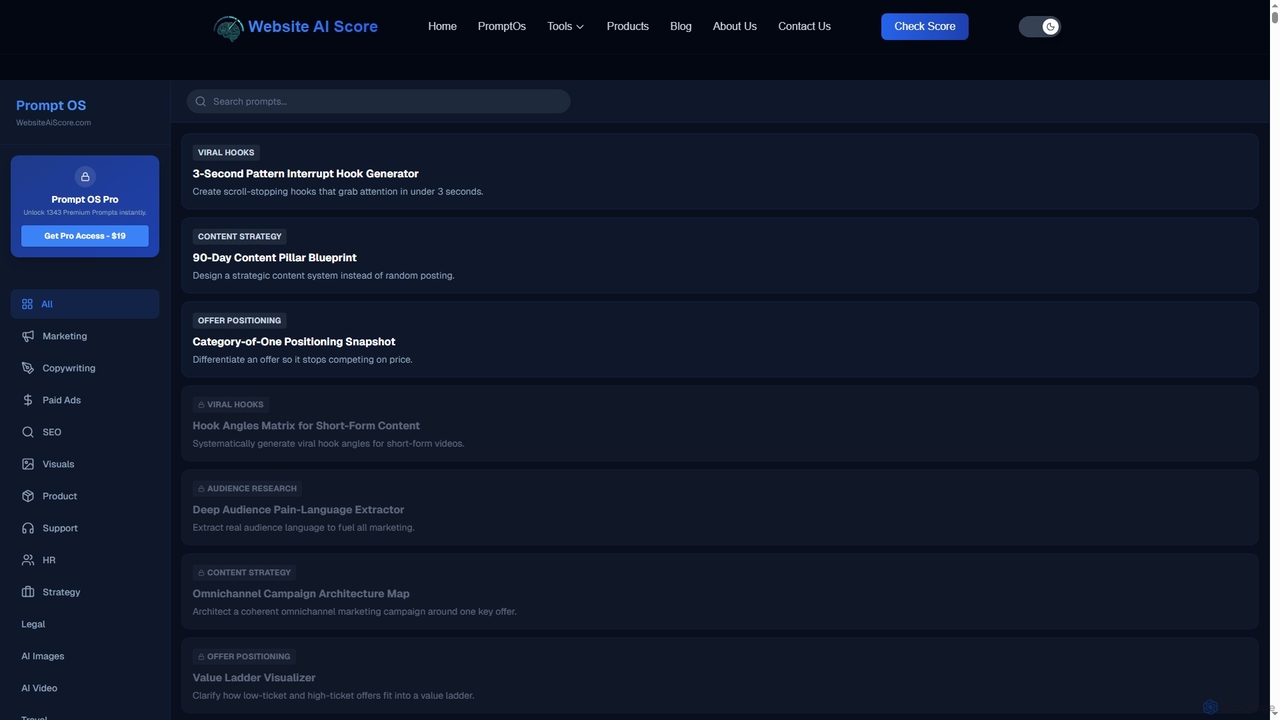Image resolution: width=1280 pixels, height=720 pixels.
Task: Click the pen icon beside Copywriting
Action: 28,368
